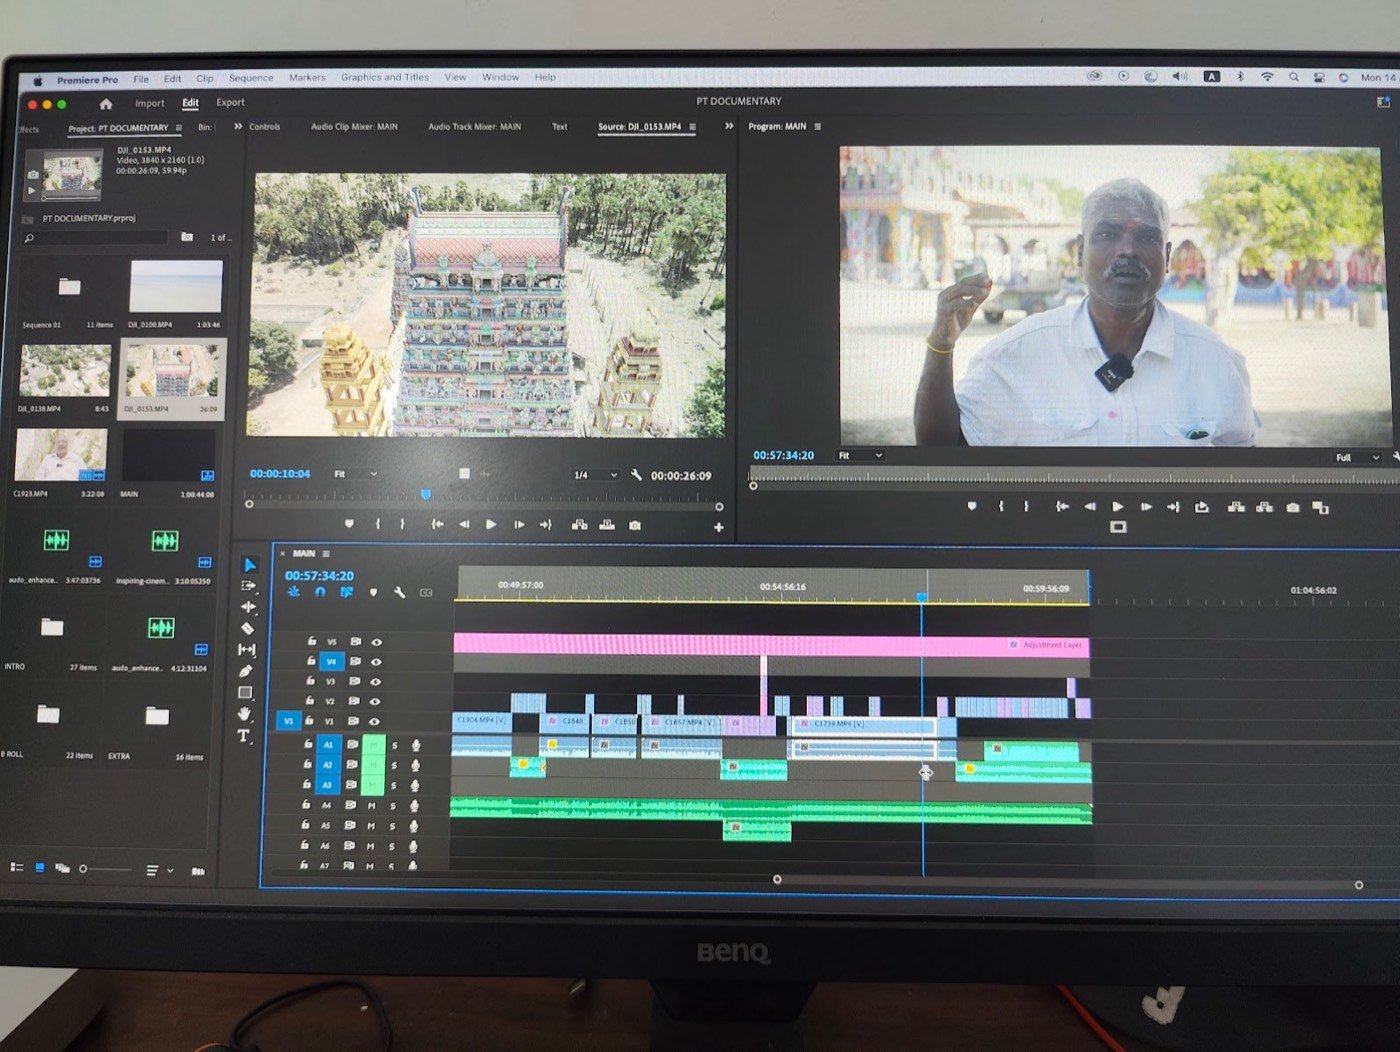This screenshot has height=1052, width=1400.
Task: Select the Type tool
Action: (243, 736)
